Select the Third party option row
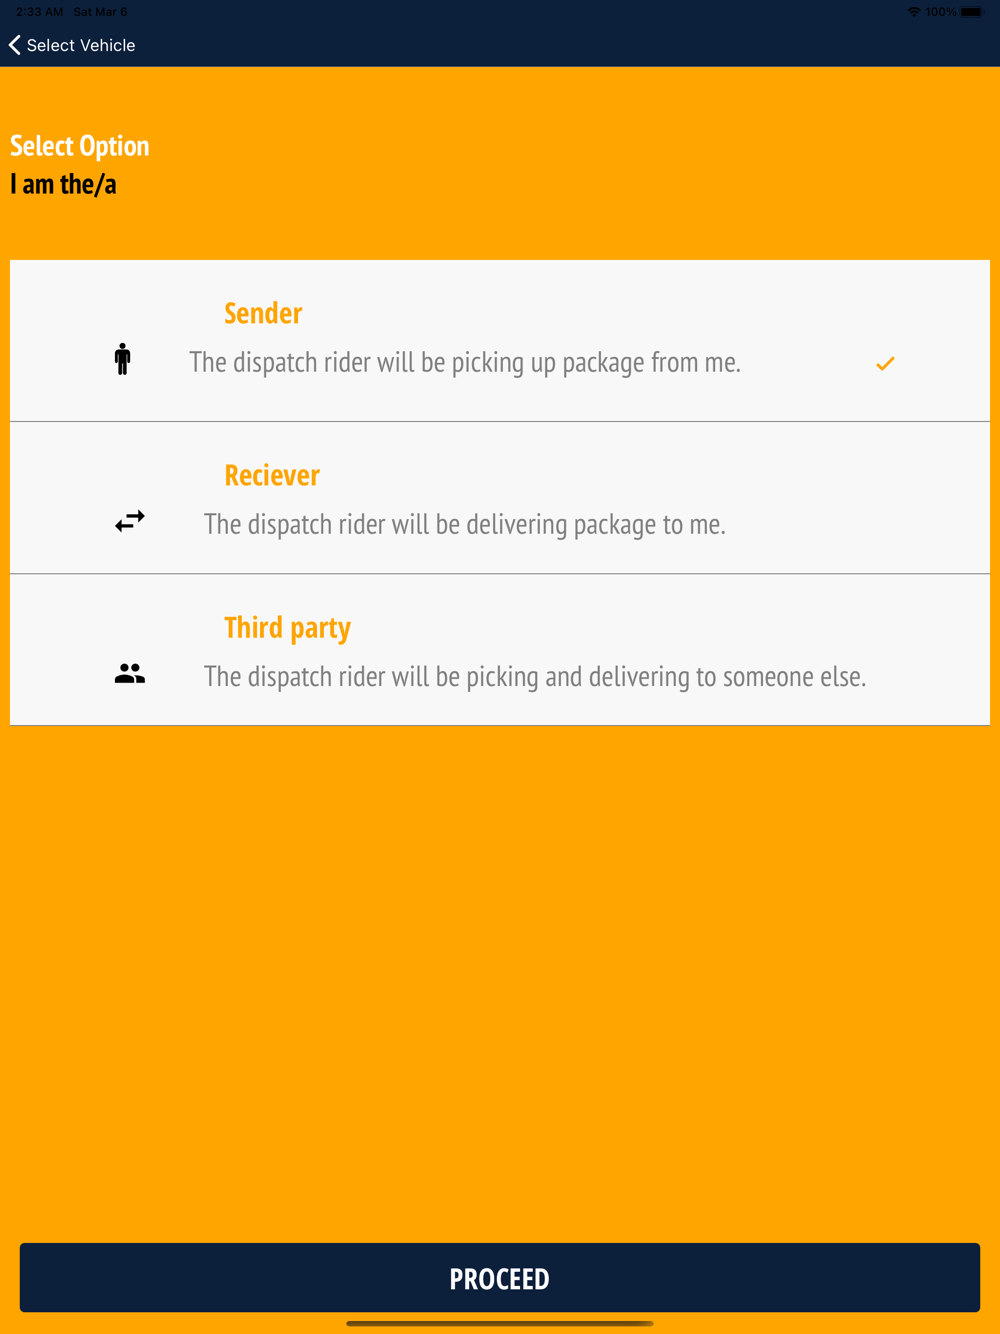Screen dimensions: 1000x1334 [x=500, y=650]
